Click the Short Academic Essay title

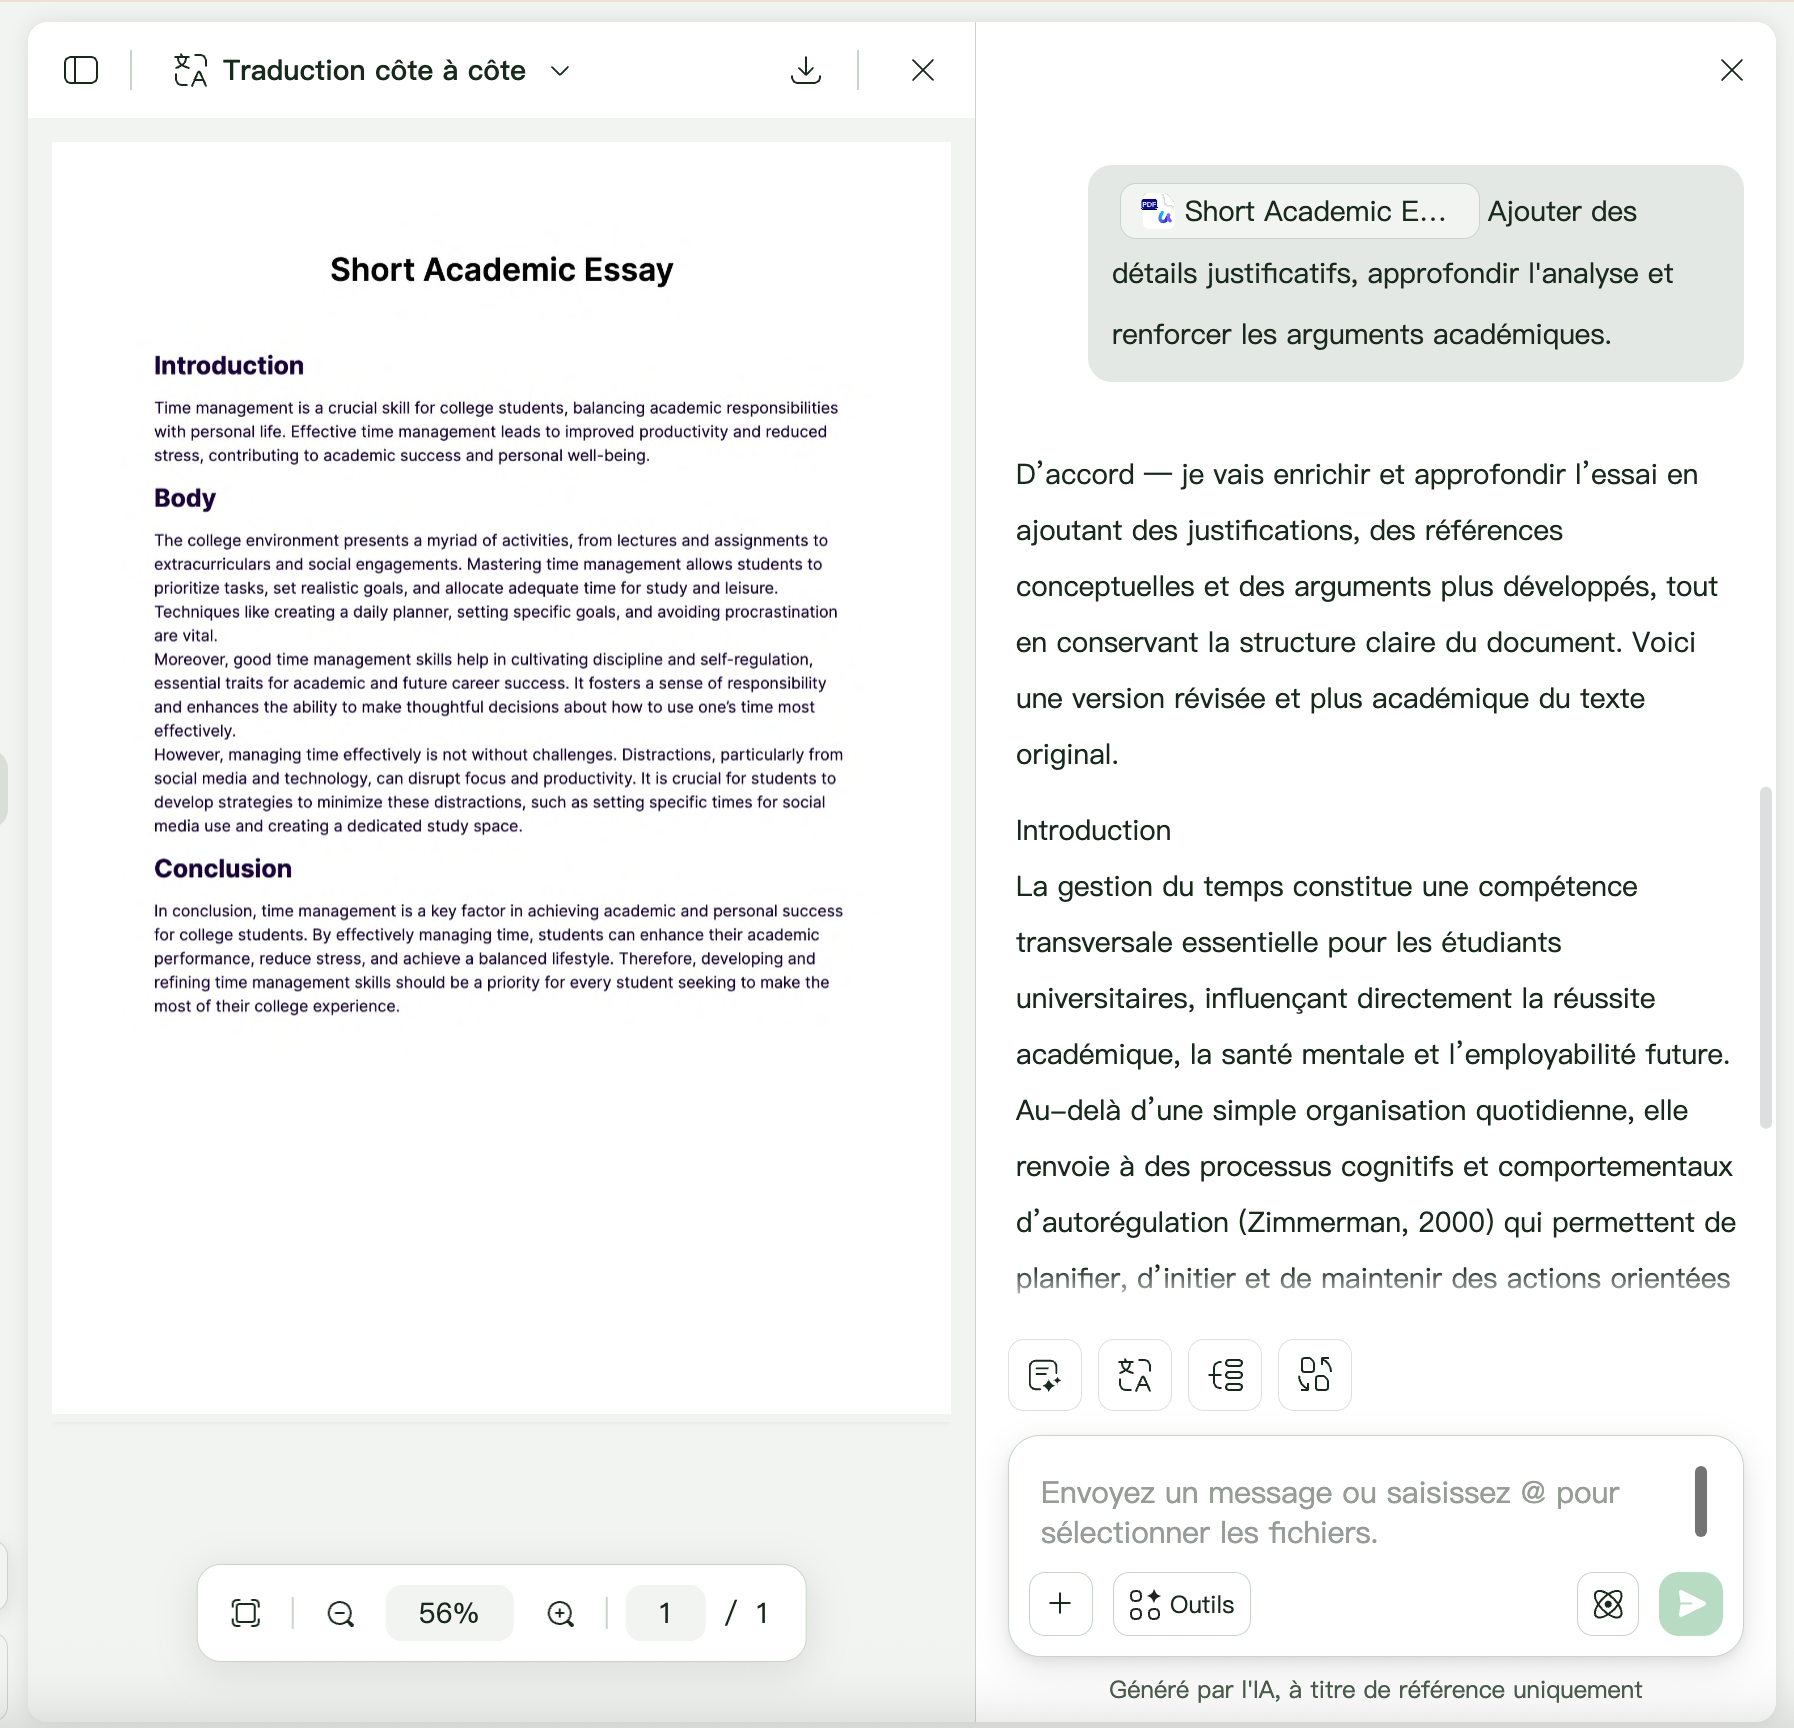502,269
